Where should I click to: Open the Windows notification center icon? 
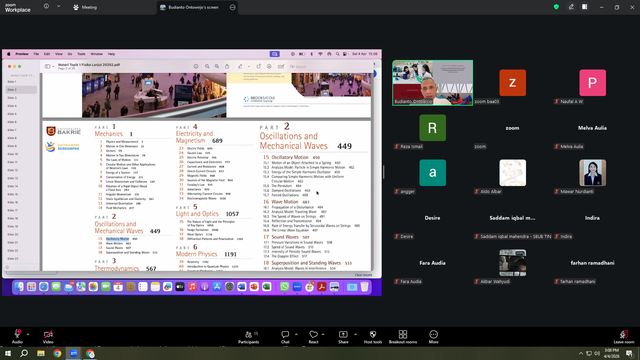click(629, 353)
